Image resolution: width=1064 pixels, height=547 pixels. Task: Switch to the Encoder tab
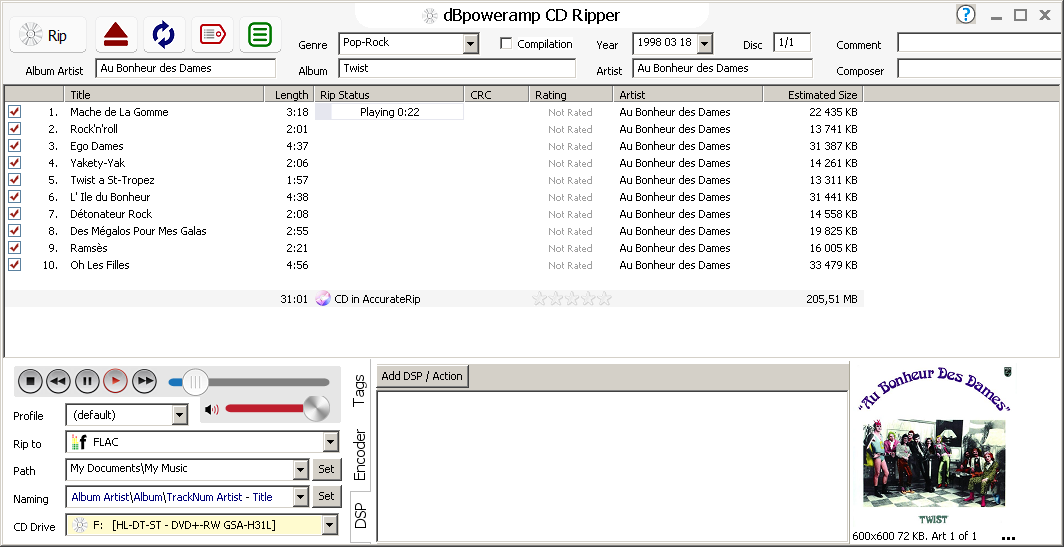point(360,454)
